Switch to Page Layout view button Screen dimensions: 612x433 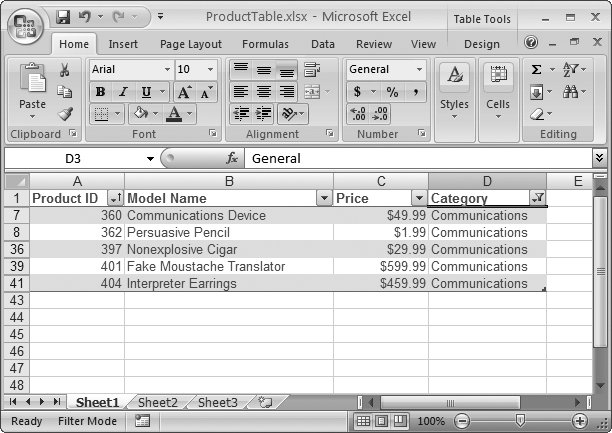point(382,421)
